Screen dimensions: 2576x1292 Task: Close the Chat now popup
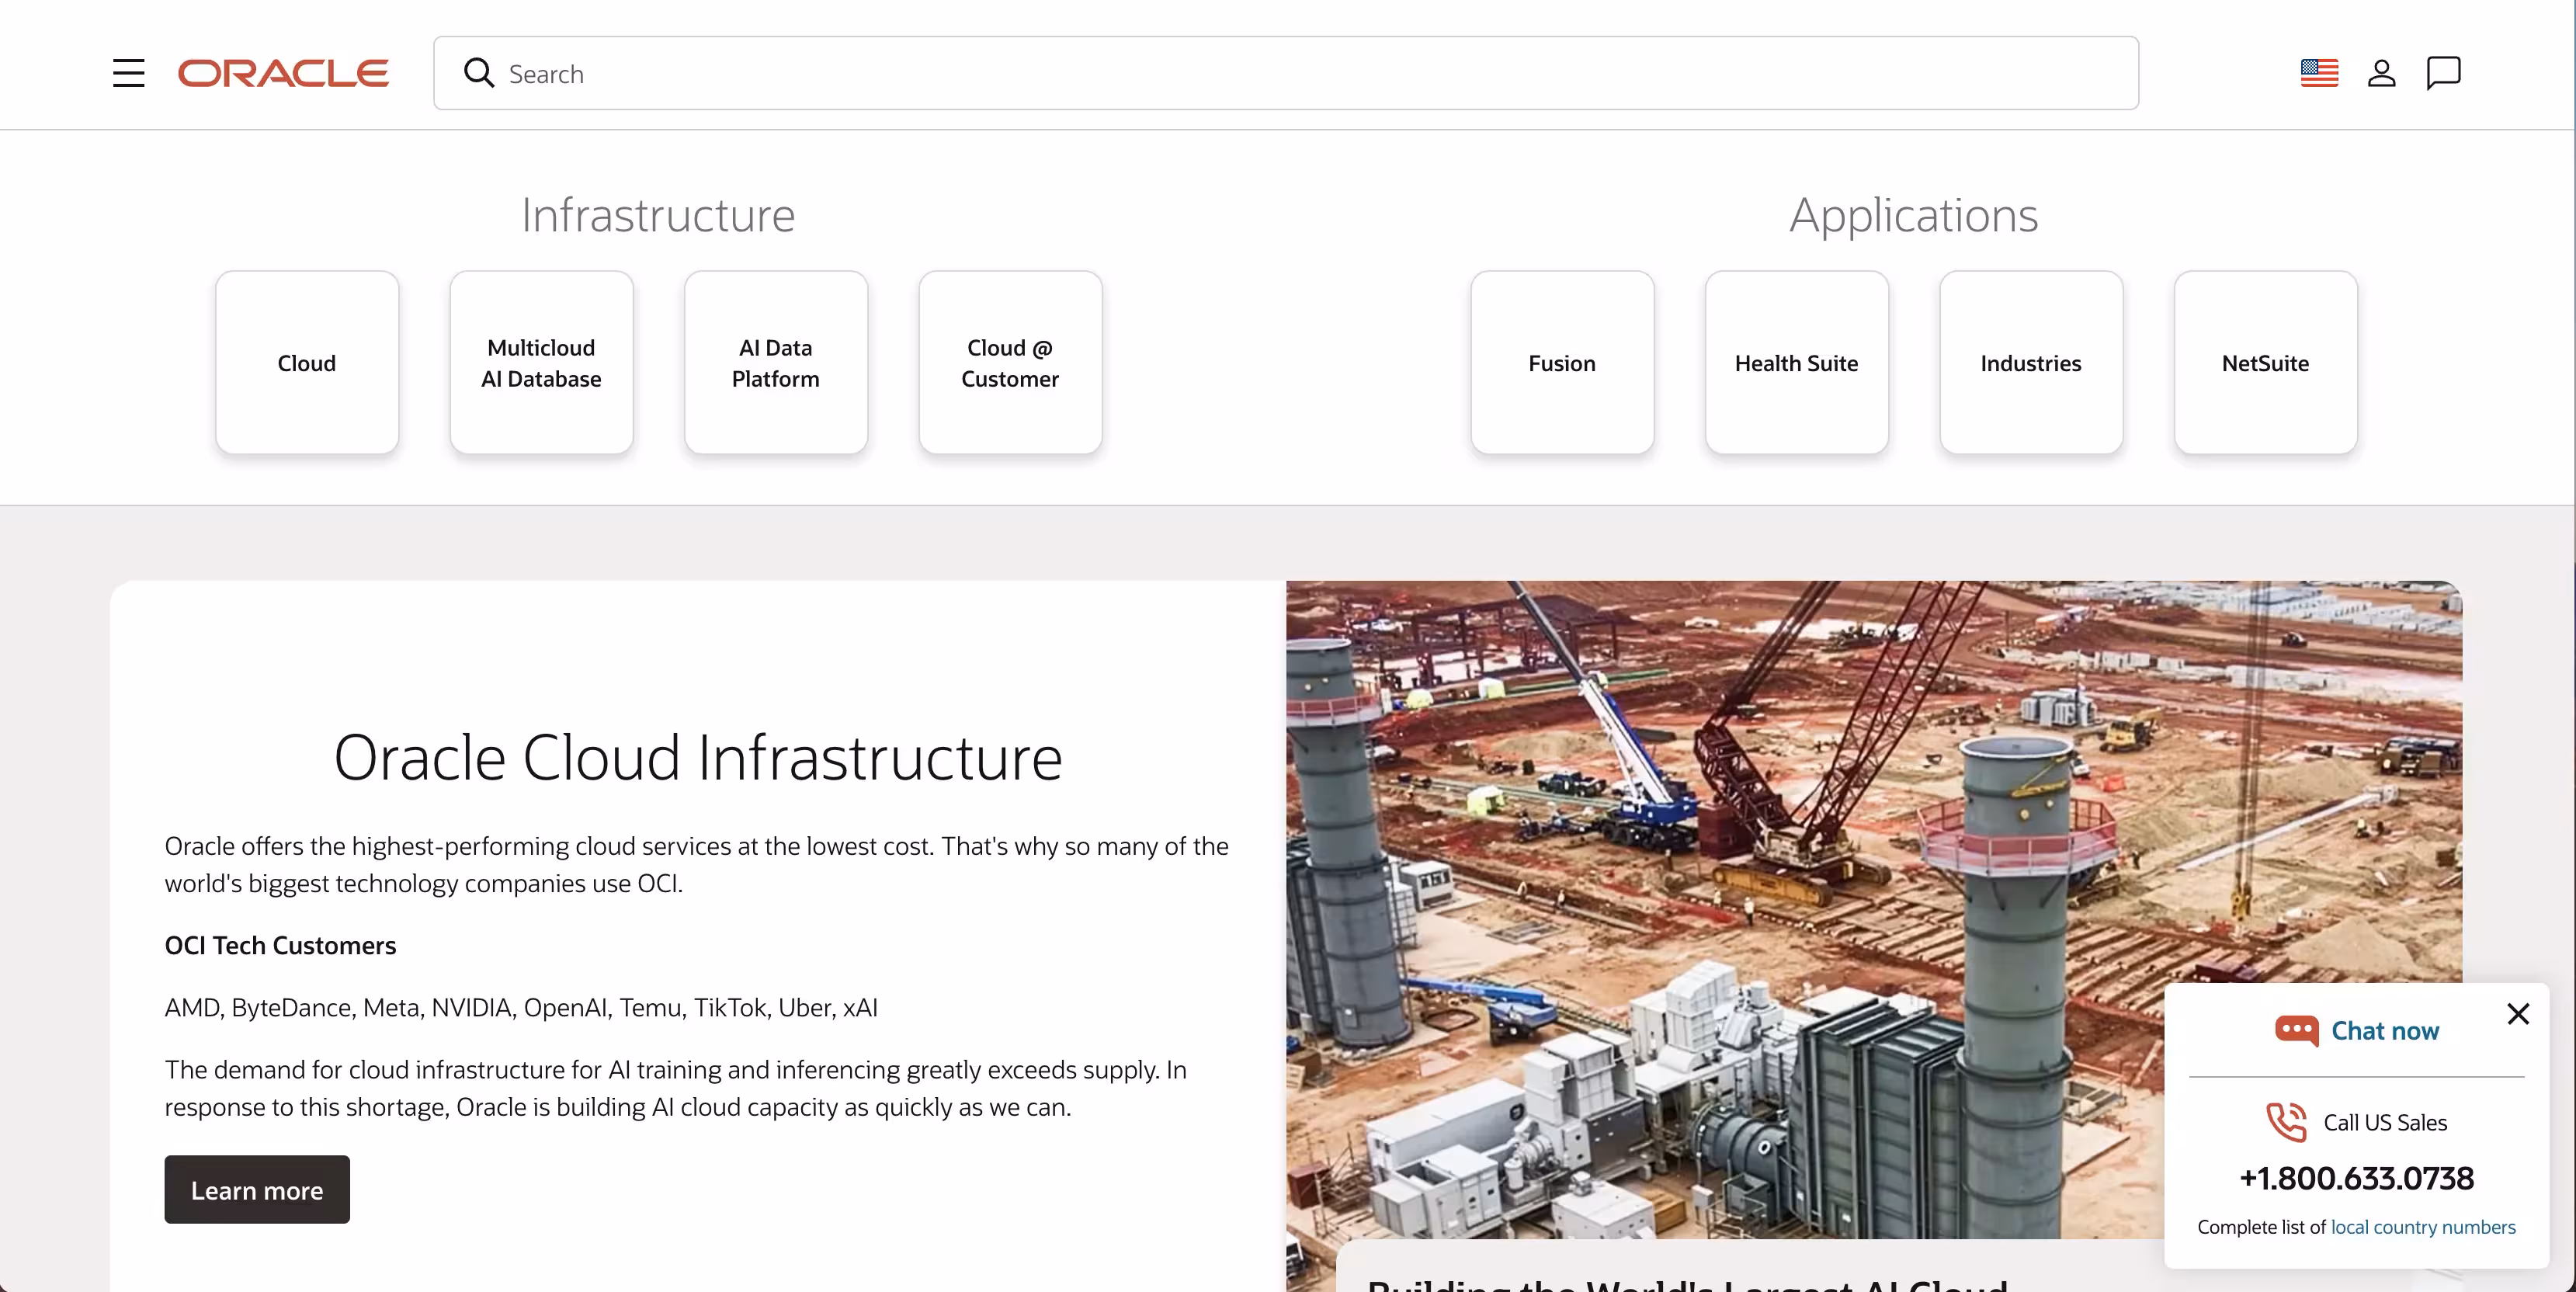click(2518, 1014)
